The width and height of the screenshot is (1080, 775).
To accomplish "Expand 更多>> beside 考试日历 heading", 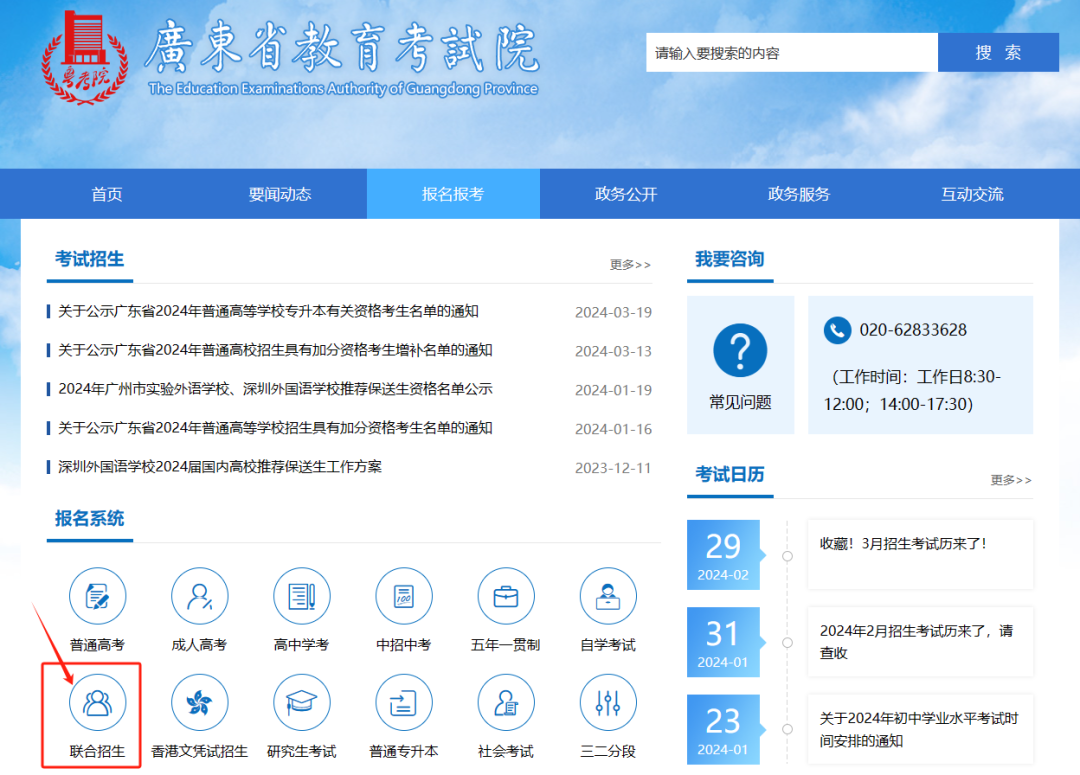I will point(1011,480).
